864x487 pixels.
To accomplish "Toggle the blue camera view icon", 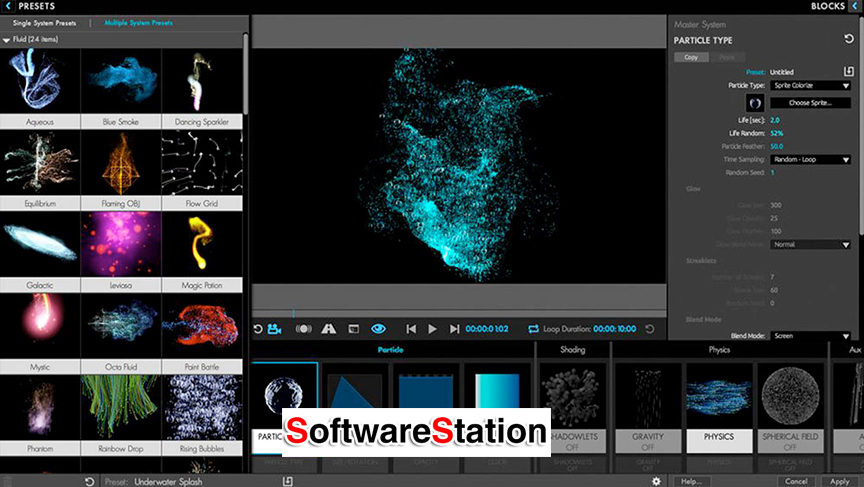I will [274, 329].
